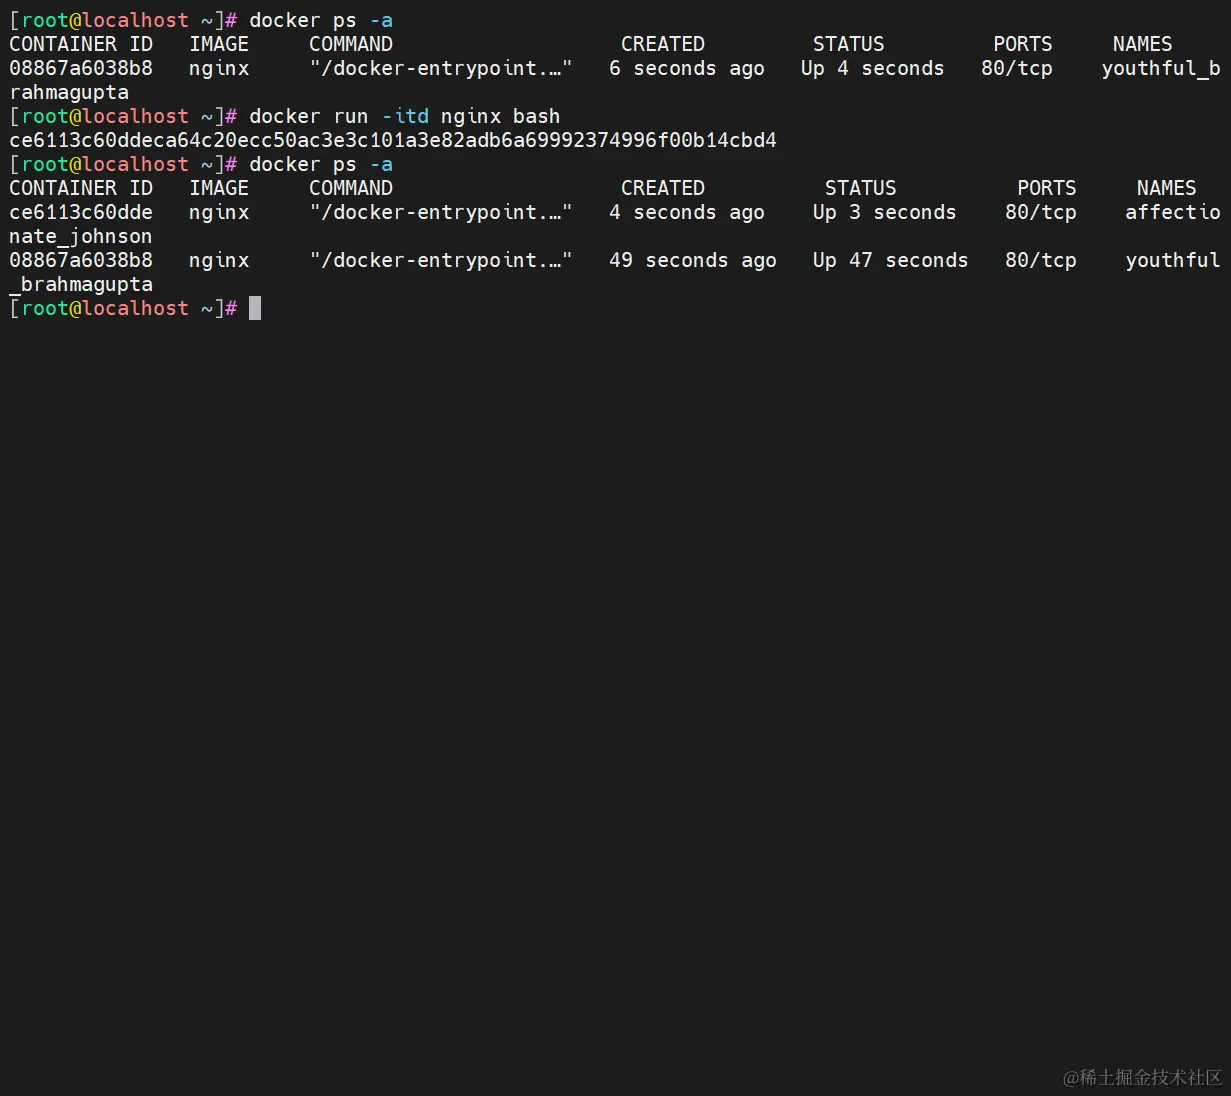This screenshot has height=1096, width=1231.
Task: Click the wrapped '_brahmagupta' name text
Action: 81,284
